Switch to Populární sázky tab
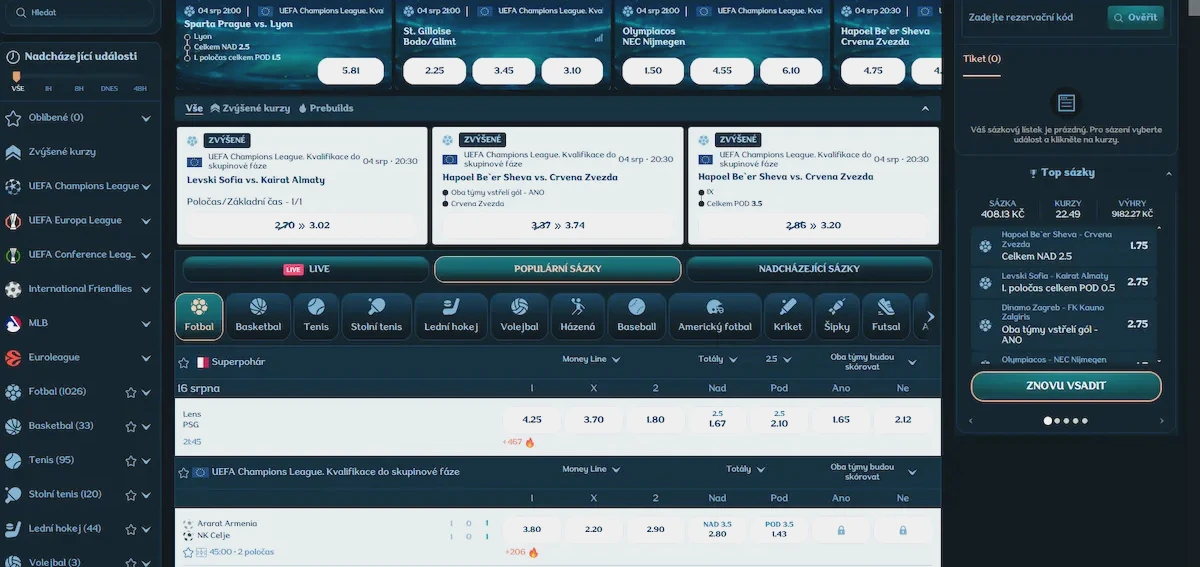Viewport: 1200px width, 567px height. click(557, 269)
